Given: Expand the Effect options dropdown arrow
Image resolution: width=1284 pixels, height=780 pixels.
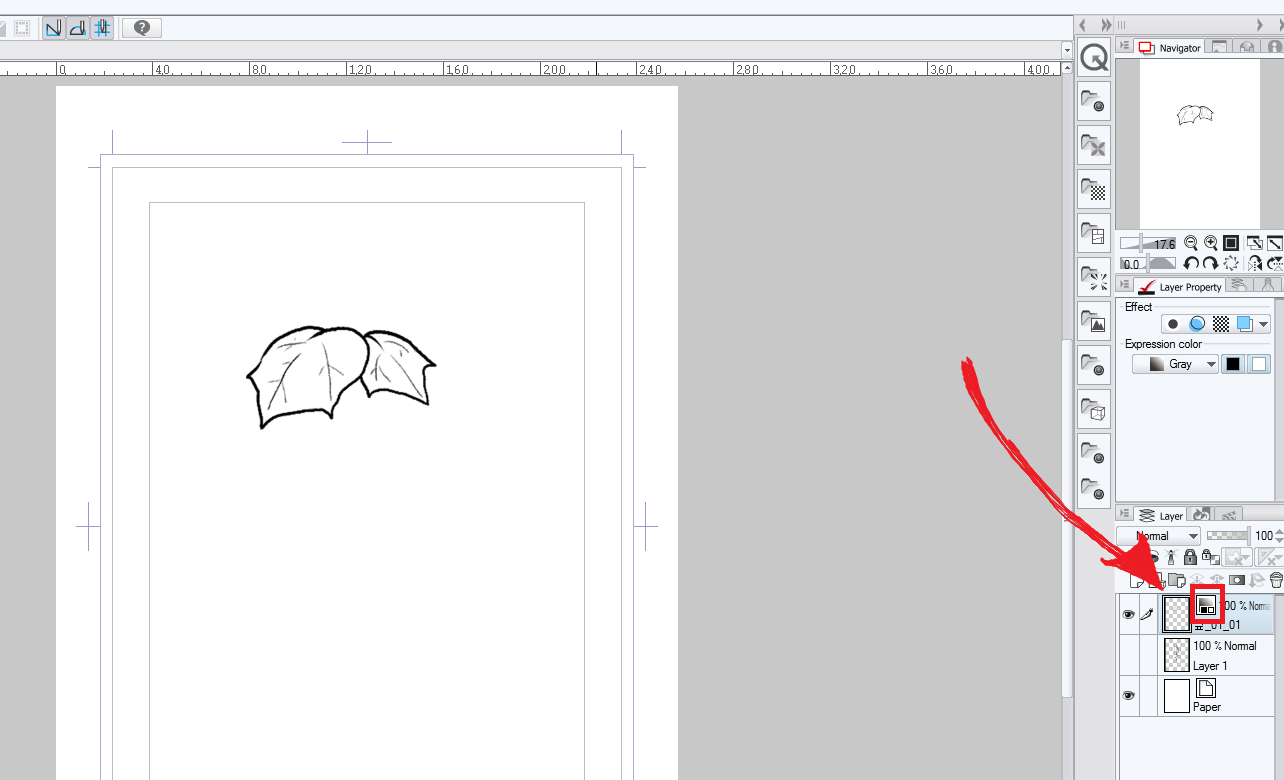Looking at the screenshot, I should [1264, 324].
